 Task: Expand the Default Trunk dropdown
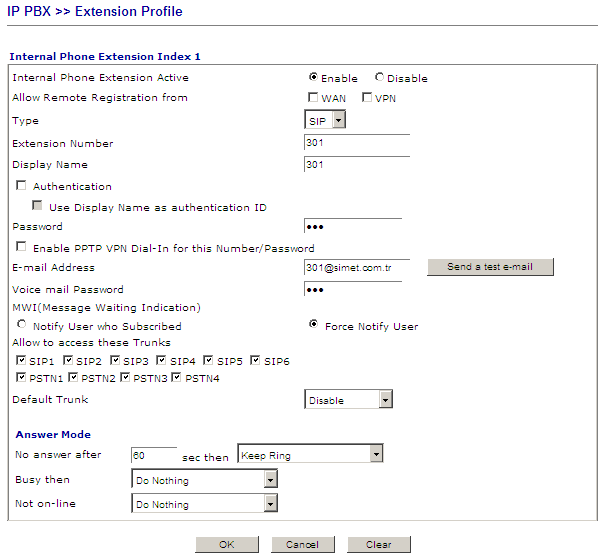[x=348, y=400]
